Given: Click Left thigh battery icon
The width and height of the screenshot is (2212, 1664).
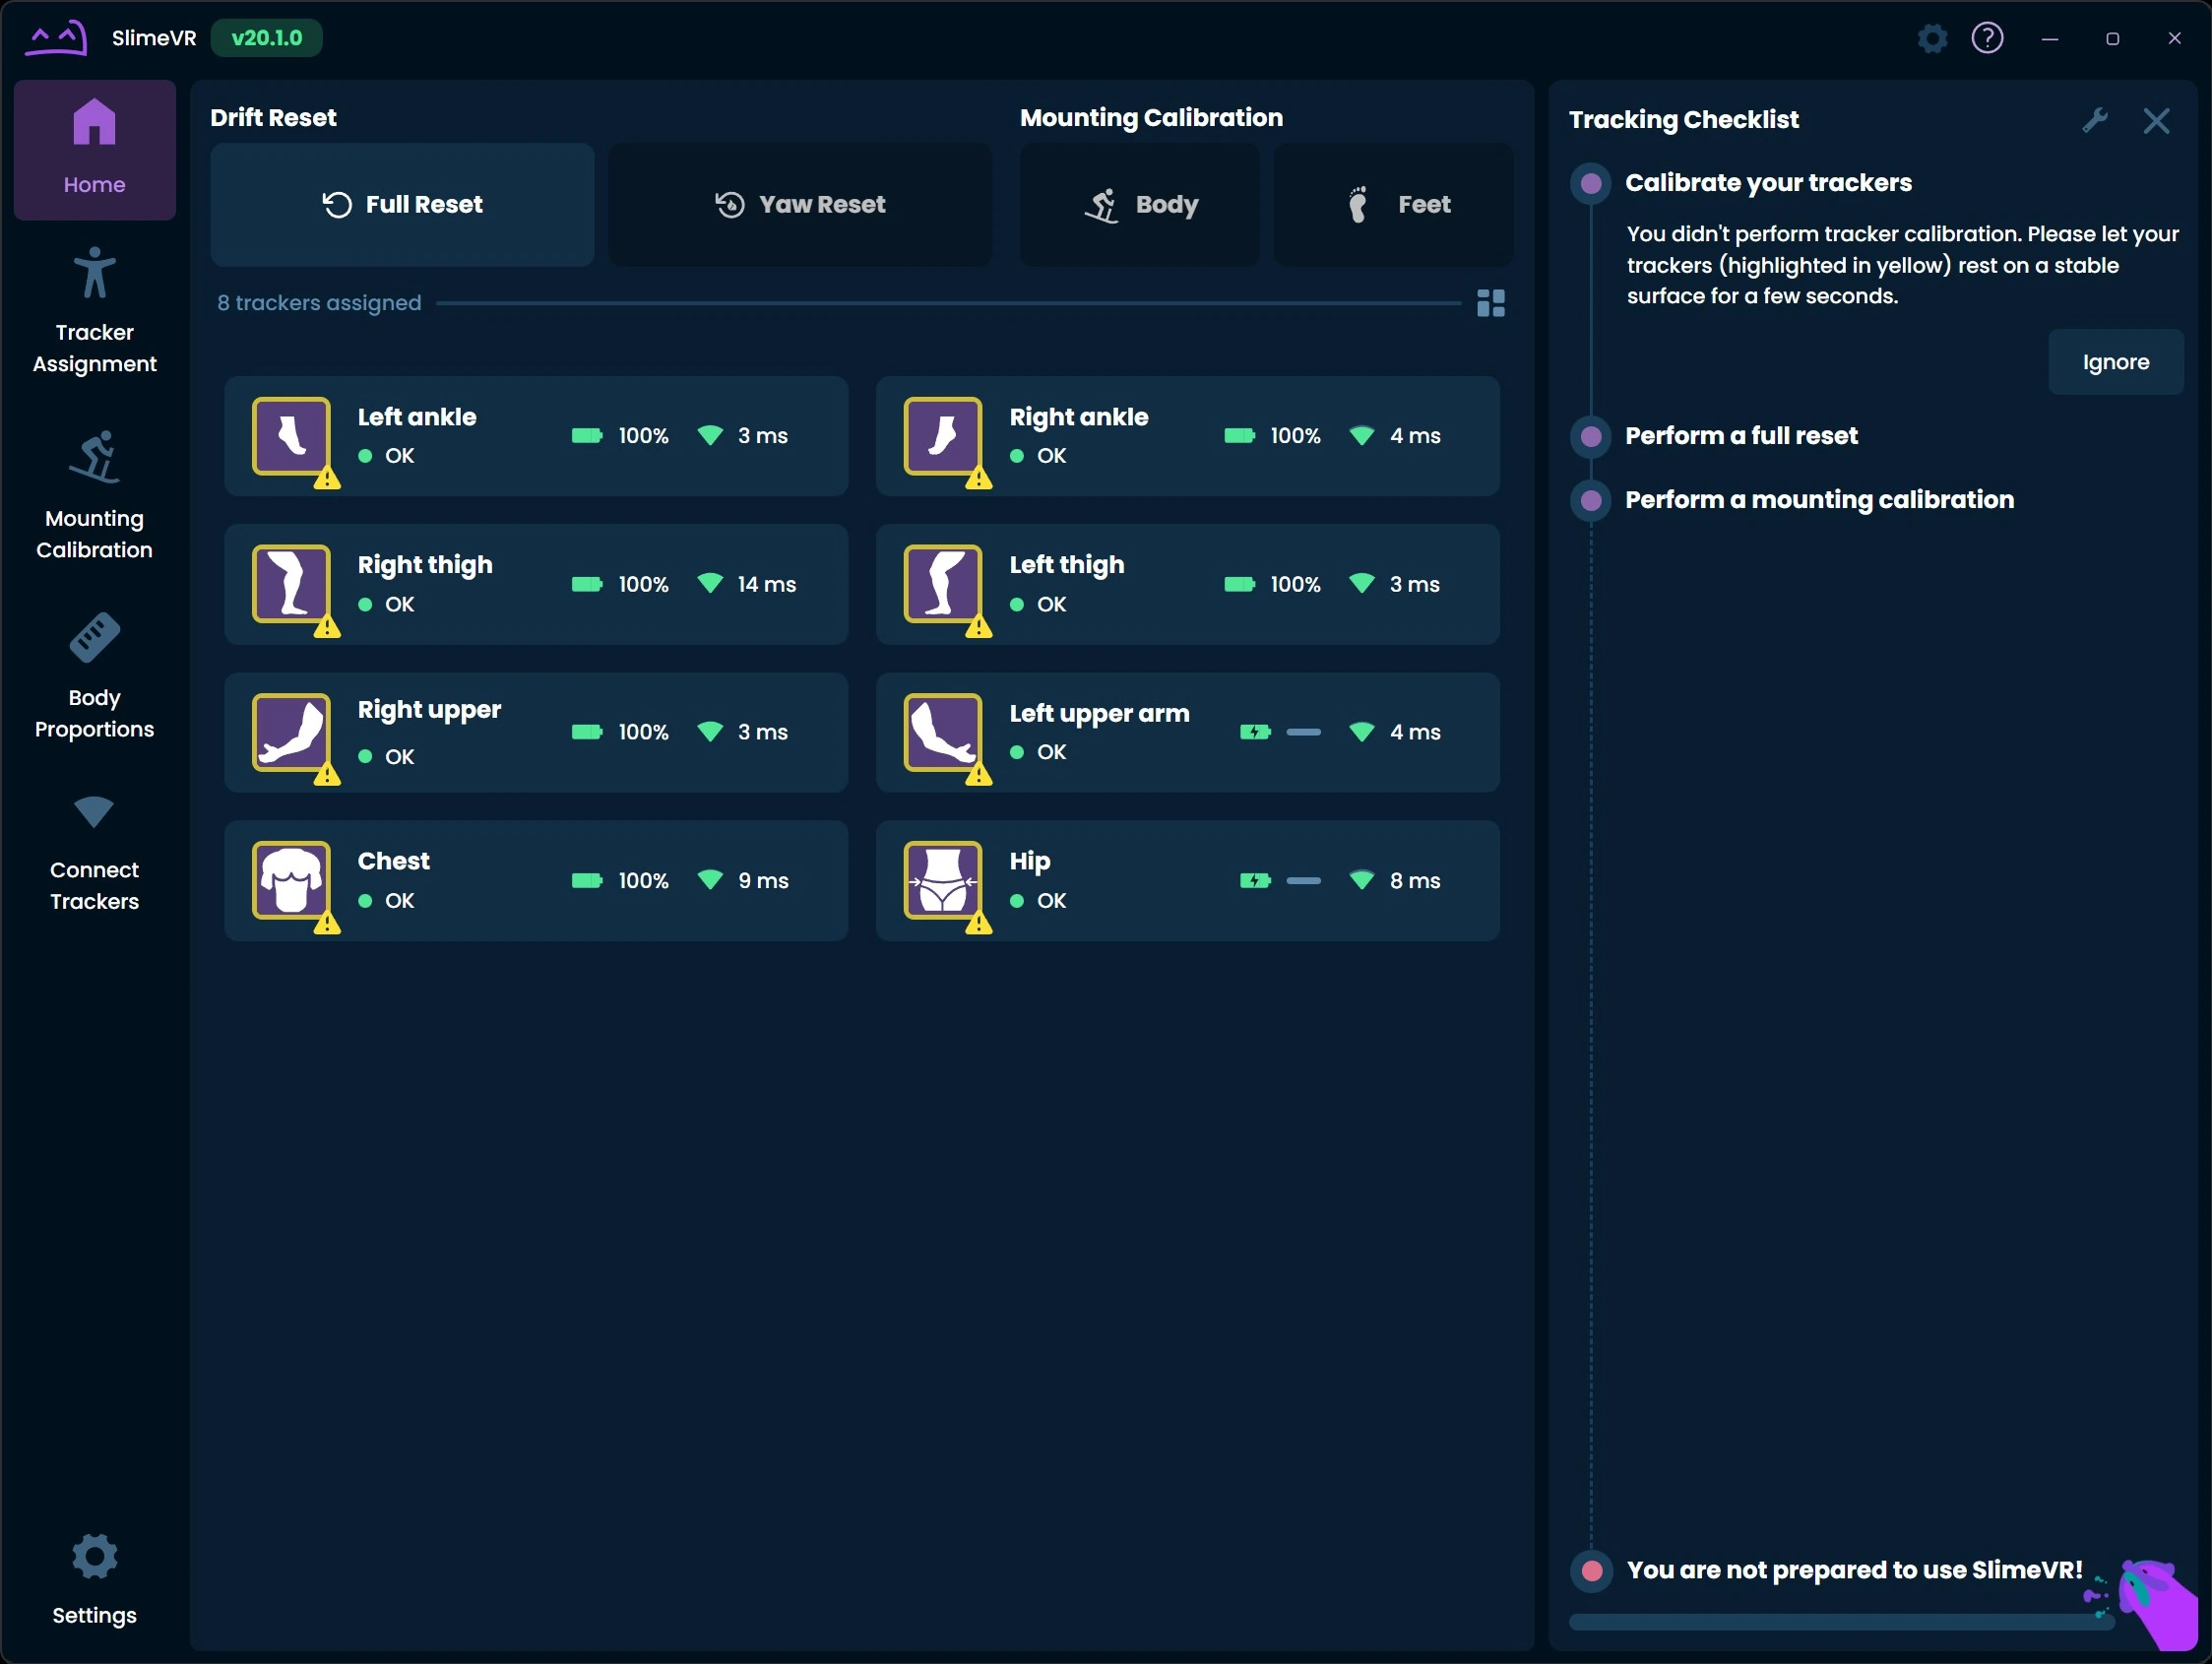Looking at the screenshot, I should tap(1240, 584).
